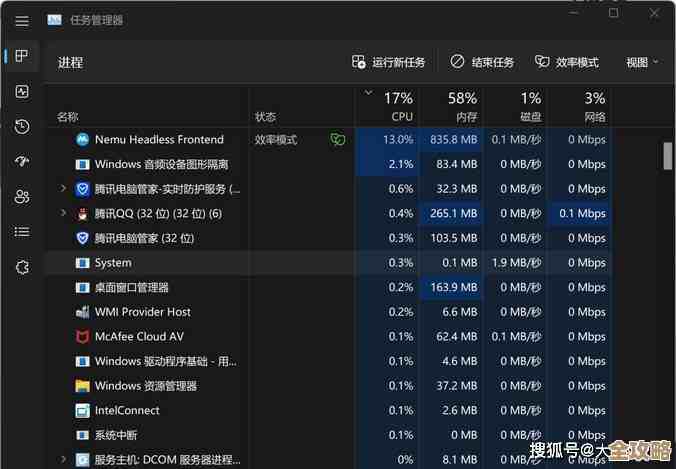This screenshot has width=676, height=469.
Task: Select the McAfee Cloud AV row name
Action: click(x=139, y=337)
